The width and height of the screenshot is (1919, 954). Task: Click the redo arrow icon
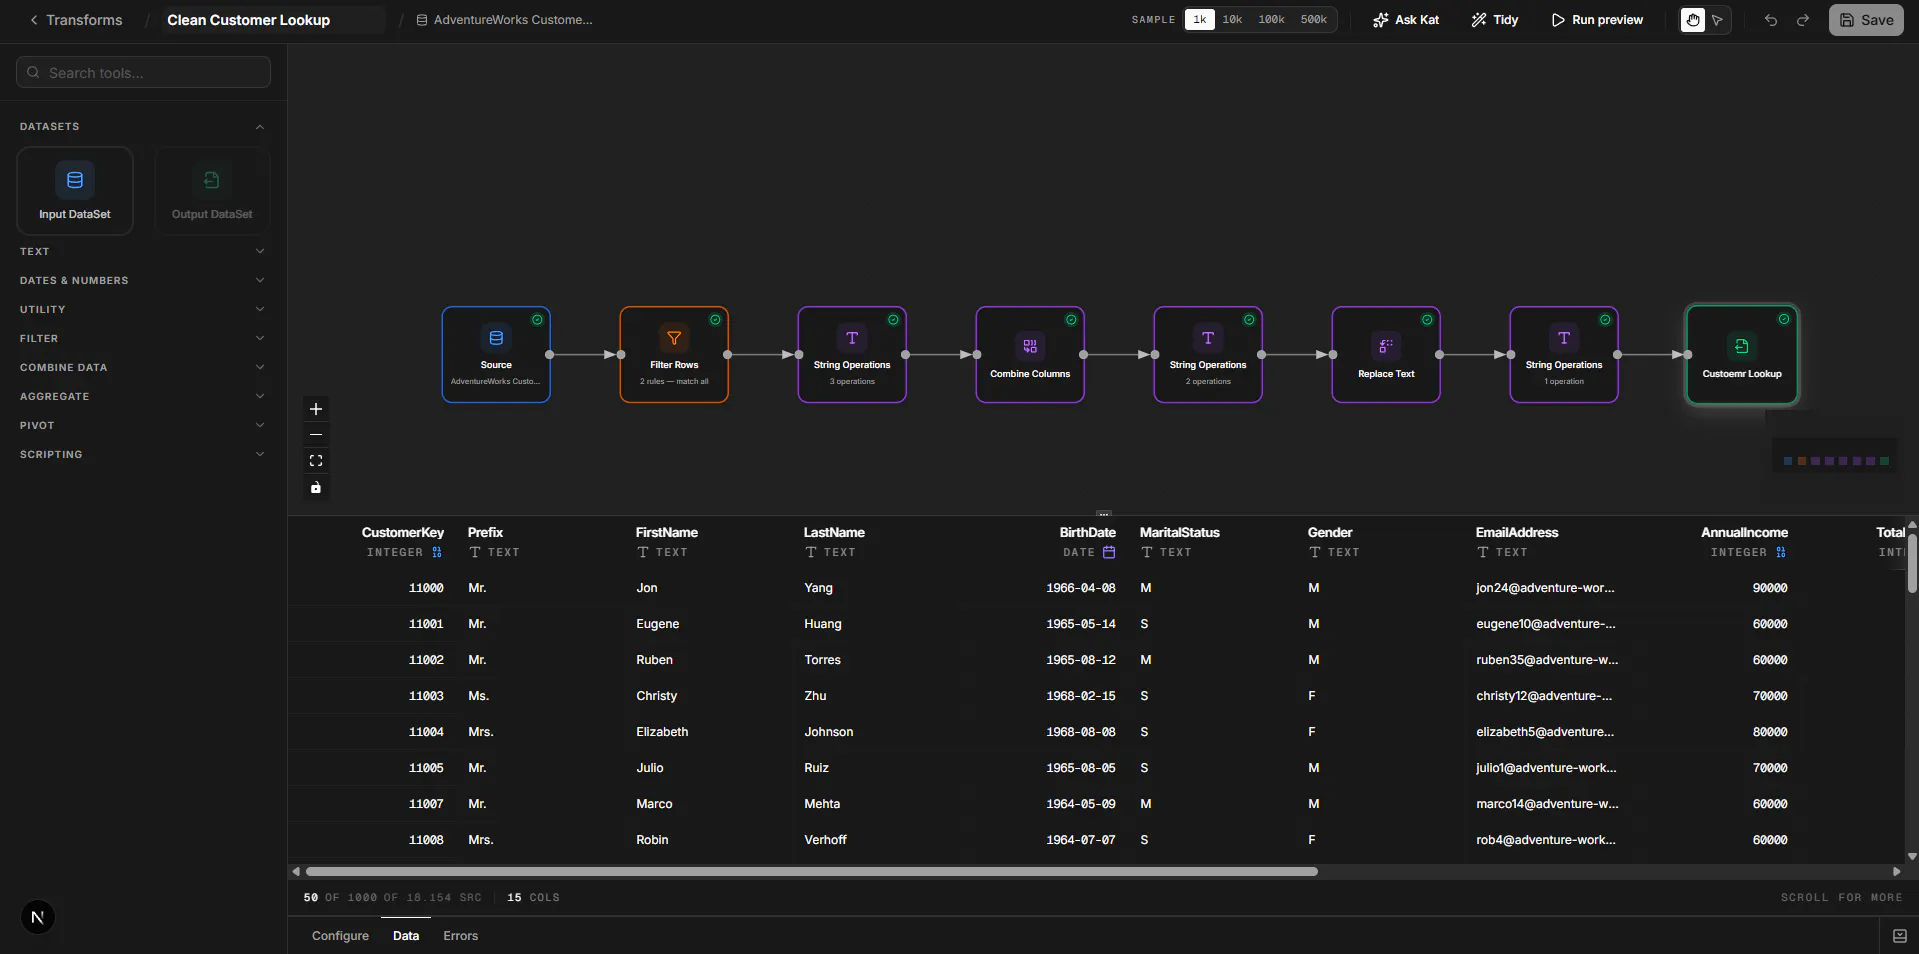[x=1803, y=20]
